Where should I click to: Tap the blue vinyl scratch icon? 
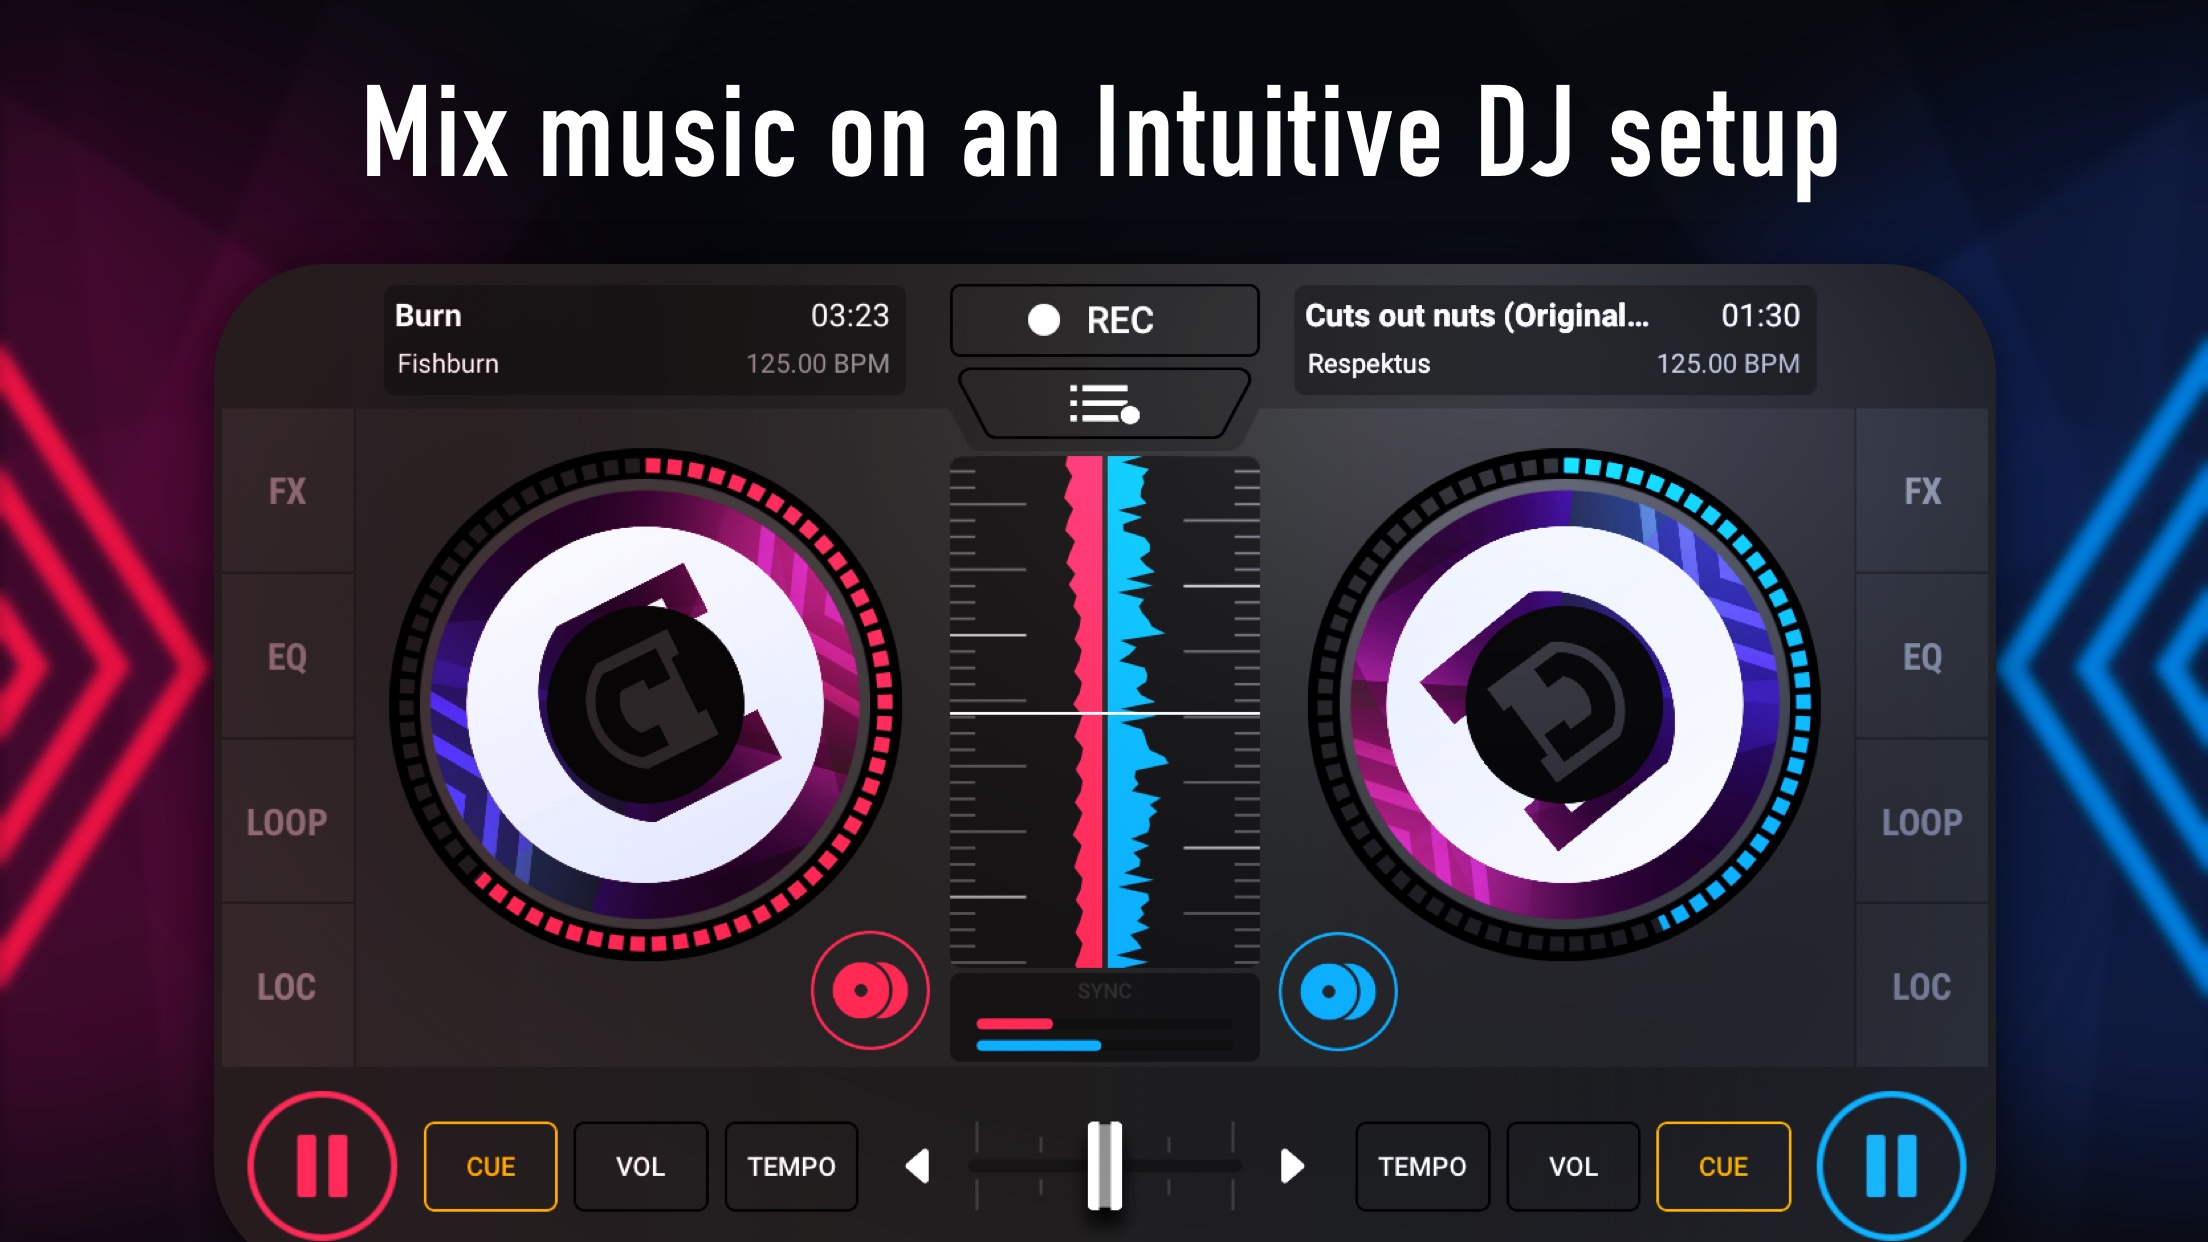point(1338,991)
